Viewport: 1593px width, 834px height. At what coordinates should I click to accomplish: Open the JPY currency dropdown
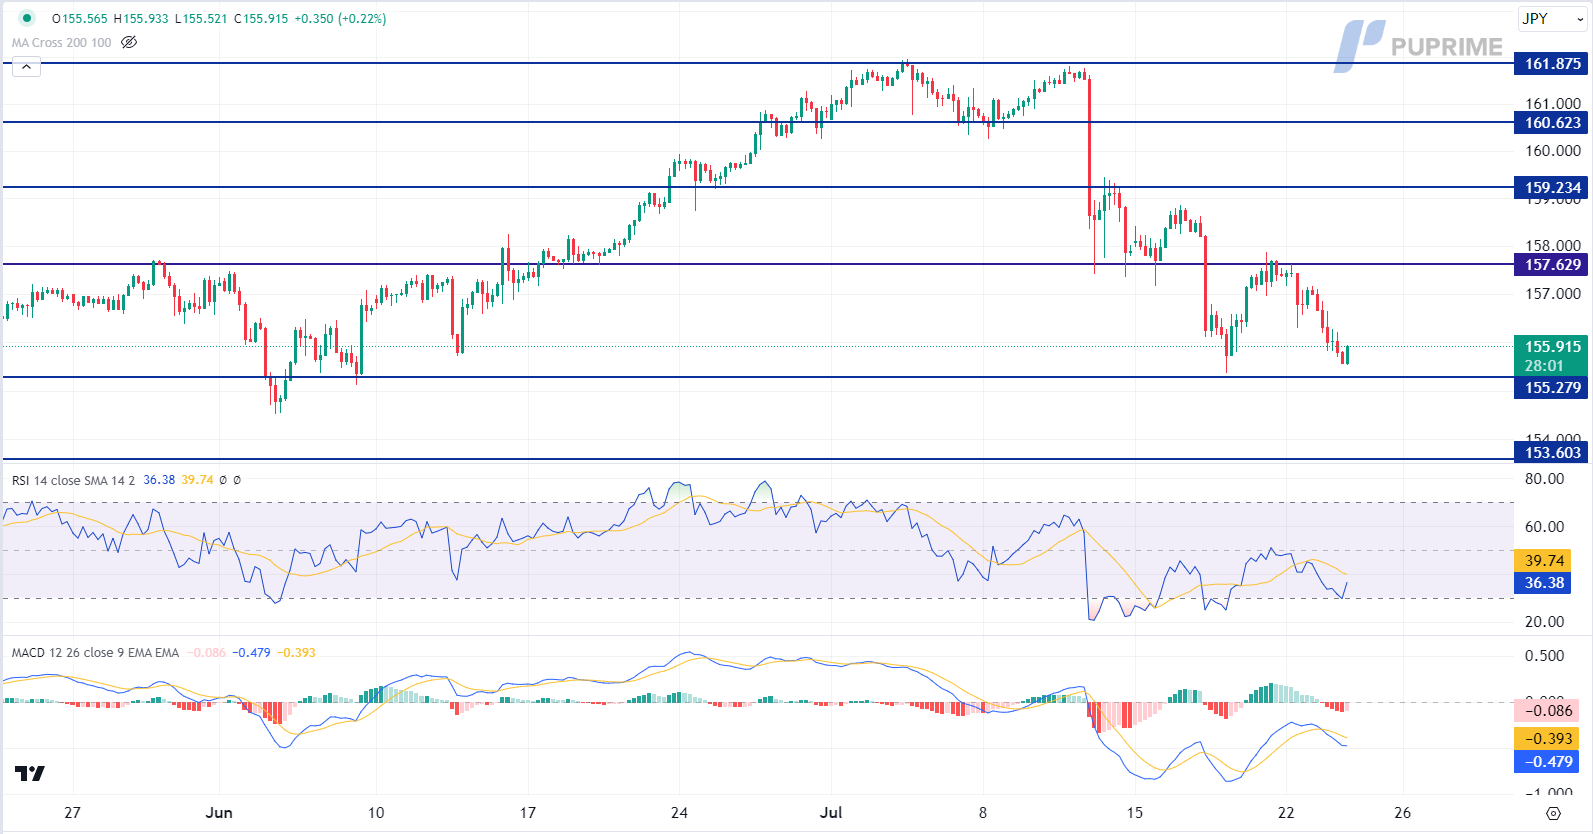(x=1552, y=18)
